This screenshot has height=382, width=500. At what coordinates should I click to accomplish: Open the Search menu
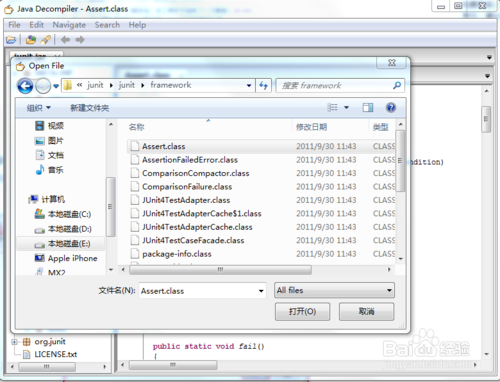coord(107,25)
